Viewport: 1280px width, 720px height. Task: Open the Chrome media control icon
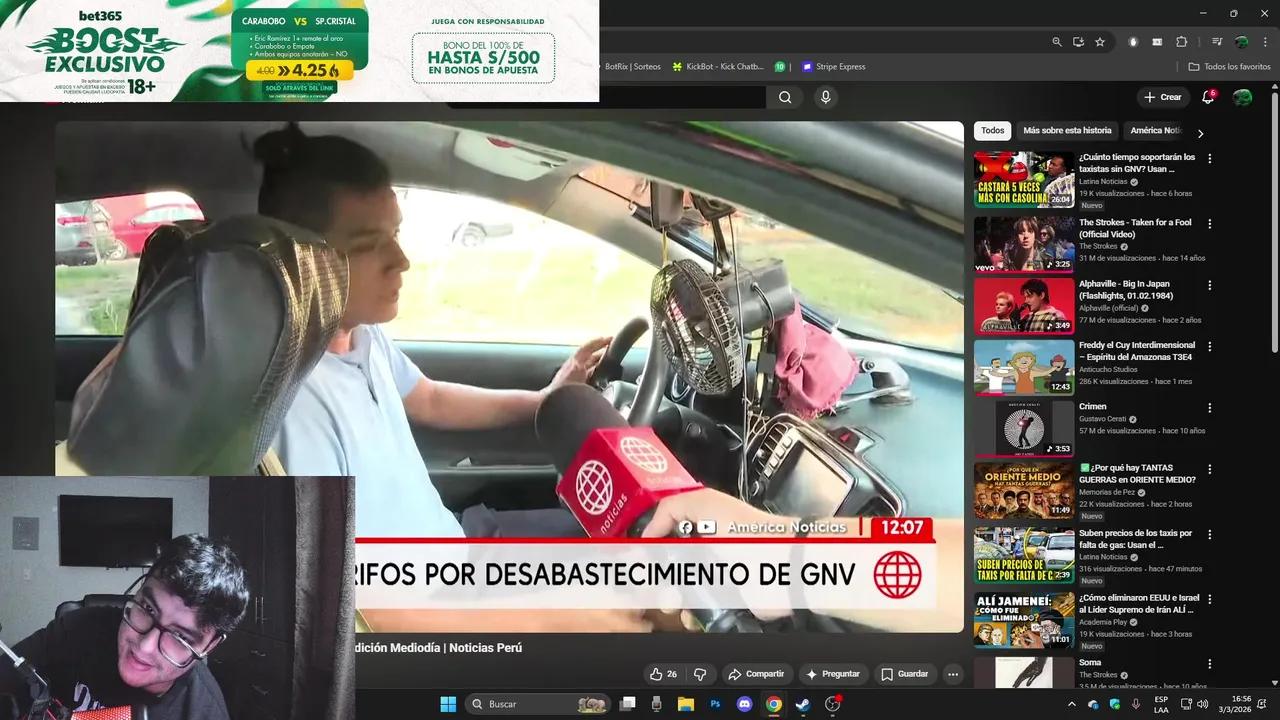[1217, 42]
